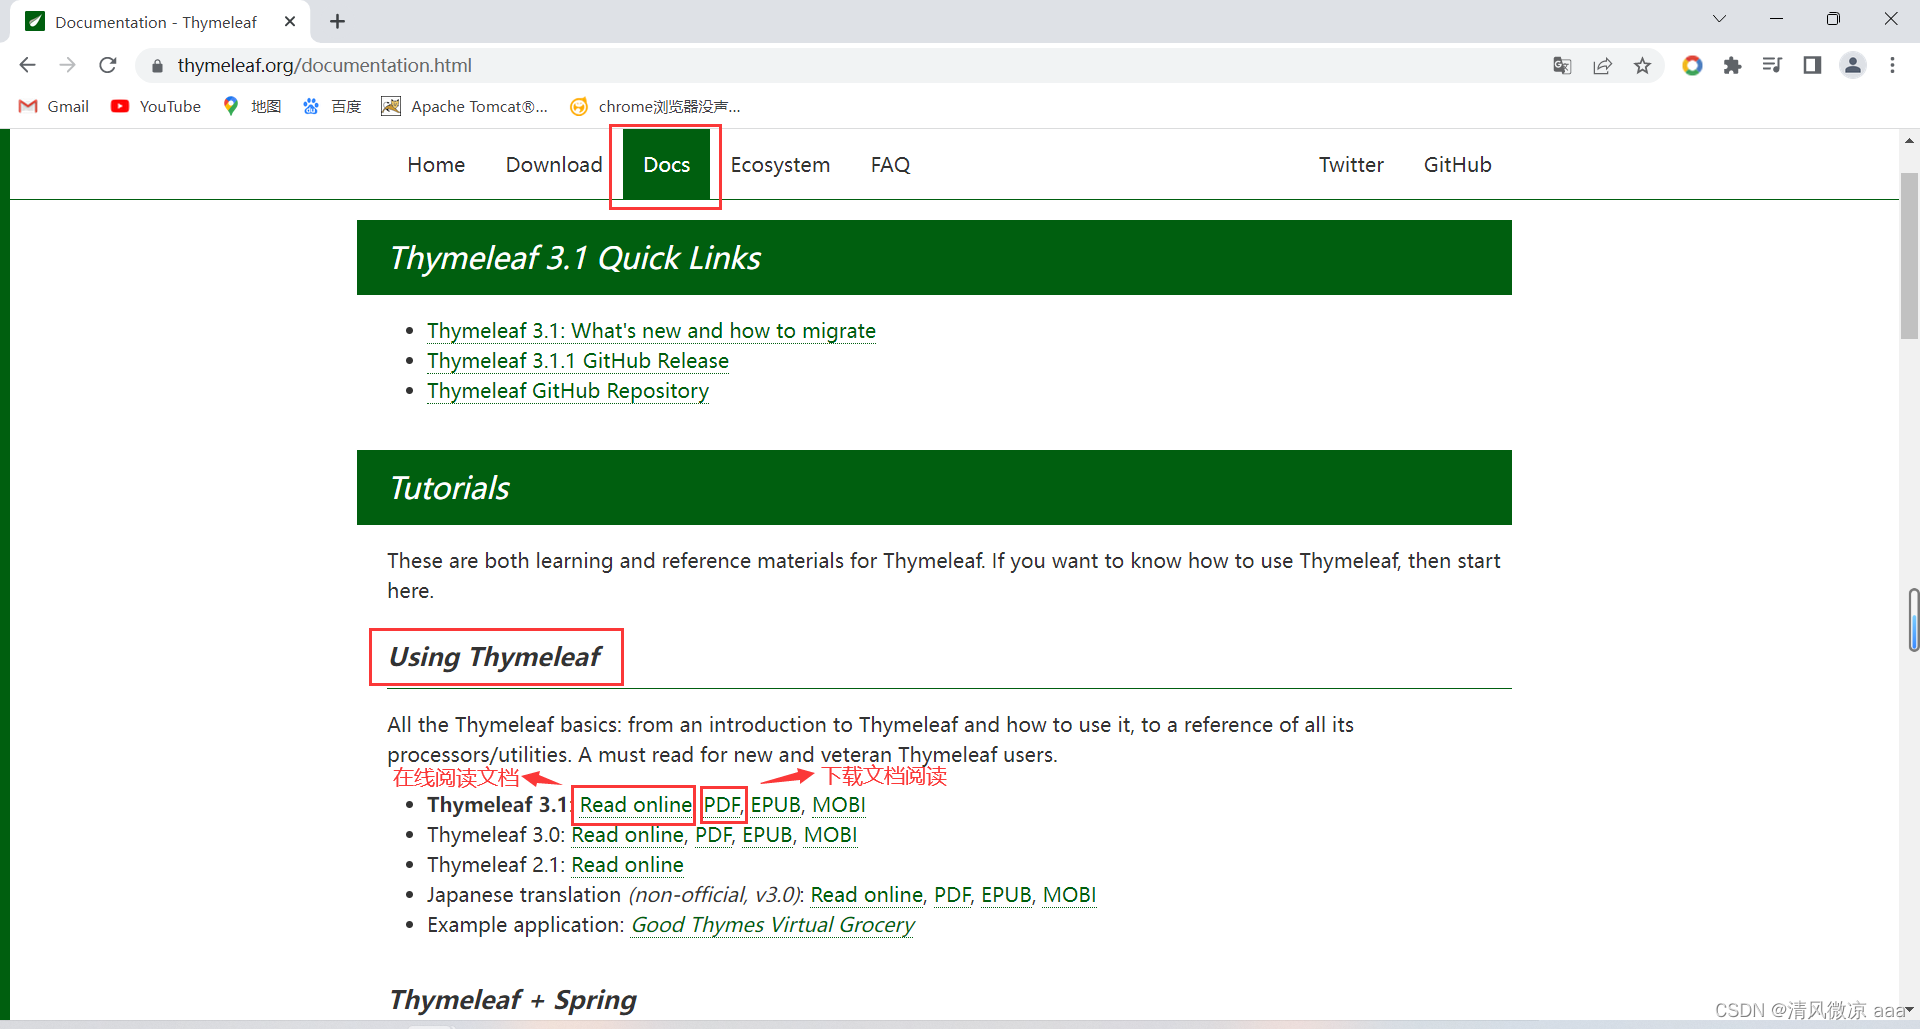Close the Documentation - Thymeleaf tab
1920x1029 pixels.
(290, 21)
